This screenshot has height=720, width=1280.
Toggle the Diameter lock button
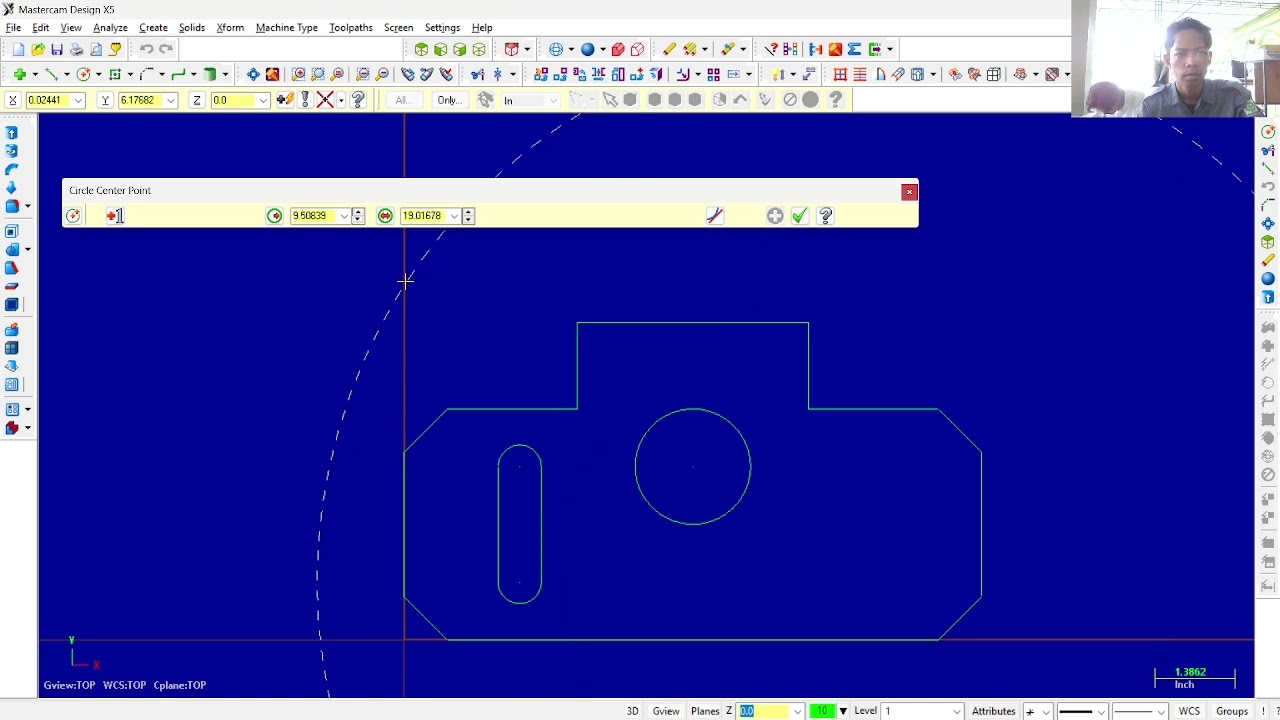(386, 216)
